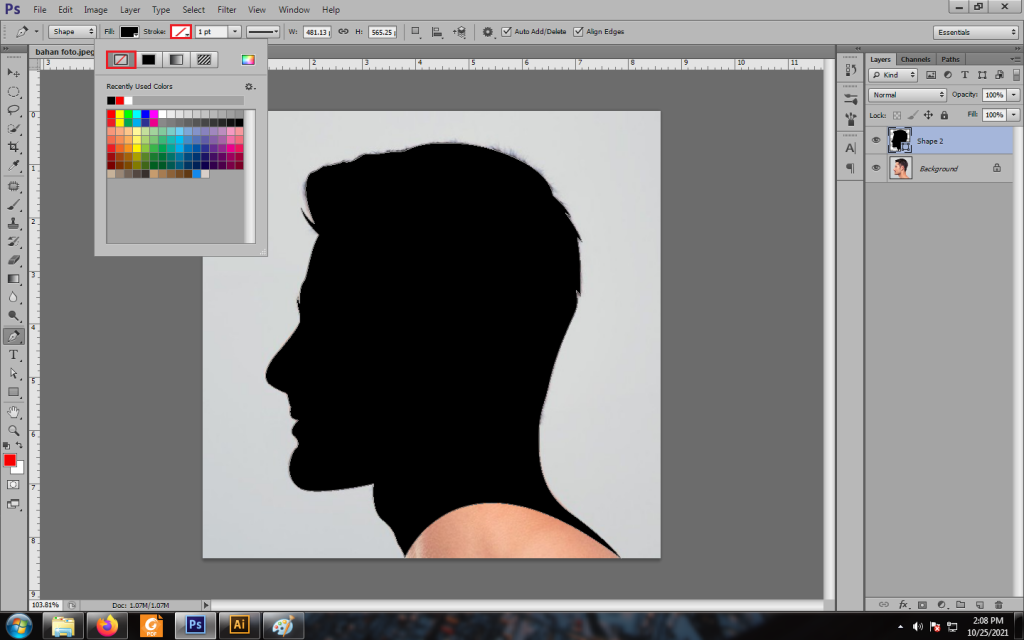1024x640 pixels.
Task: Click the red foreground color swatch
Action: (10, 460)
